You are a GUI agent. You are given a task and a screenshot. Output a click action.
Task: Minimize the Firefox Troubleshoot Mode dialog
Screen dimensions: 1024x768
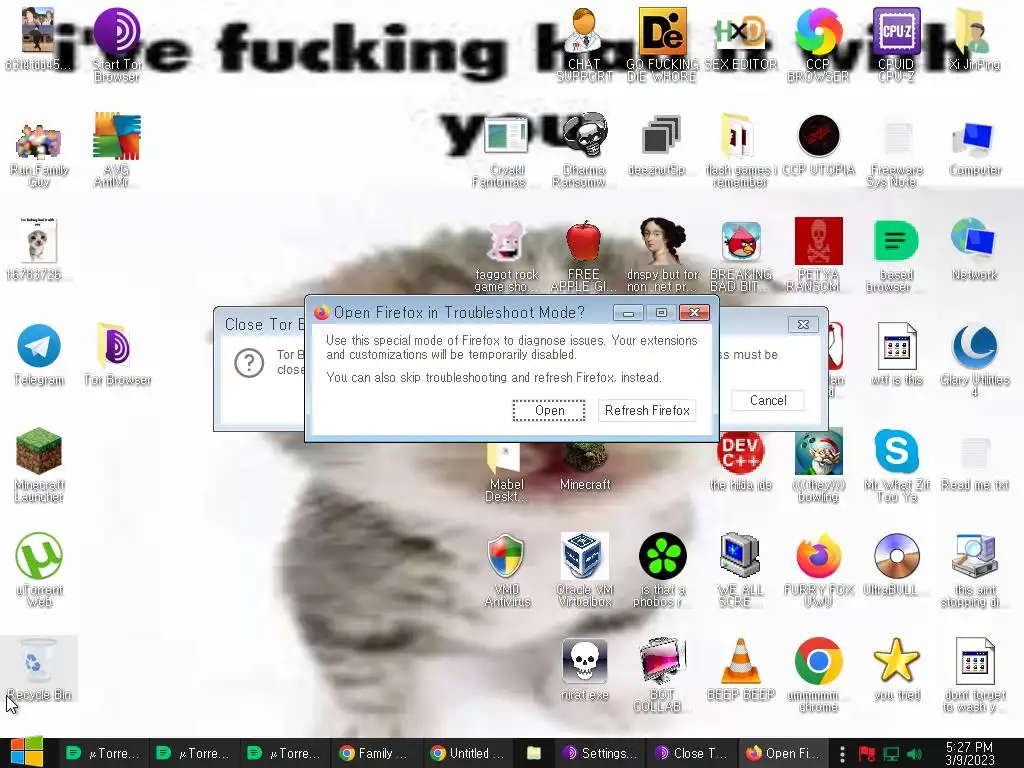coord(628,313)
